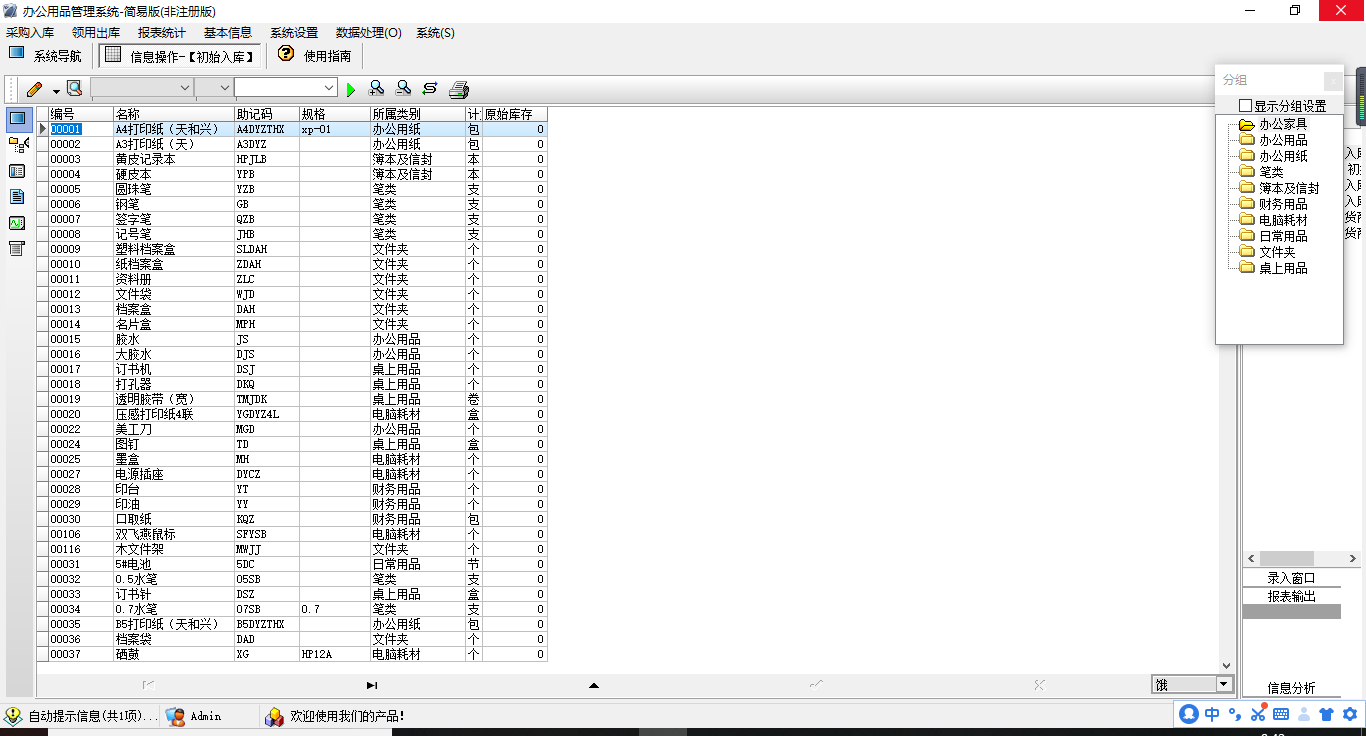Select the 00037 code cell
The width and height of the screenshot is (1366, 736).
[81, 654]
